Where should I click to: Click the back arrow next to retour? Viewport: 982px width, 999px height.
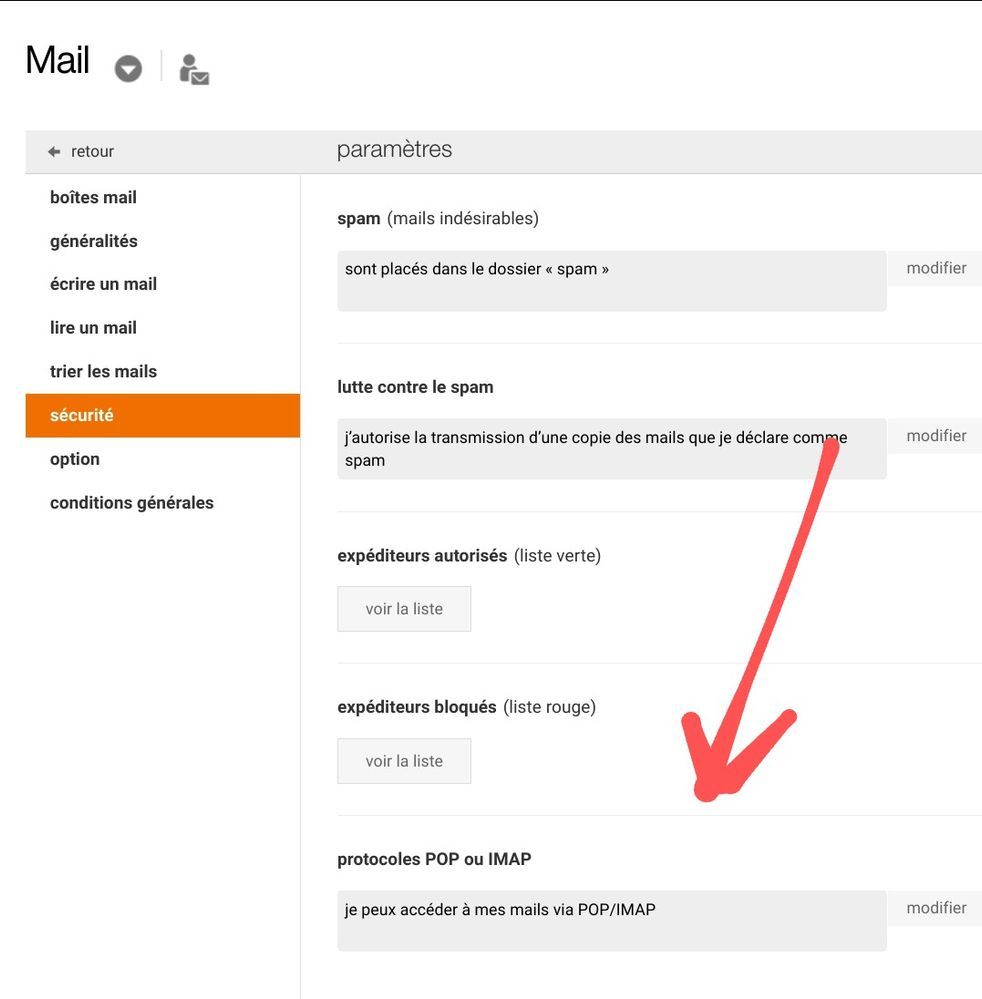pos(51,149)
